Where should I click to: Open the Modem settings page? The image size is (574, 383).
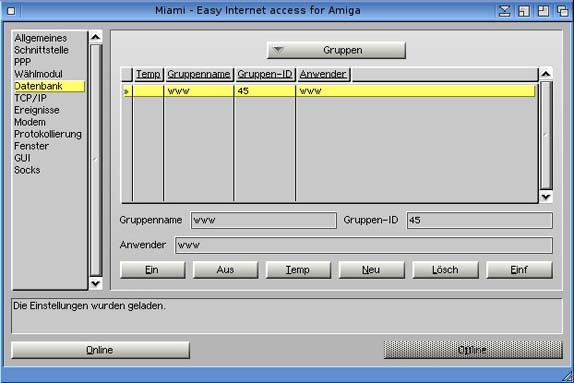pyautogui.click(x=30, y=122)
